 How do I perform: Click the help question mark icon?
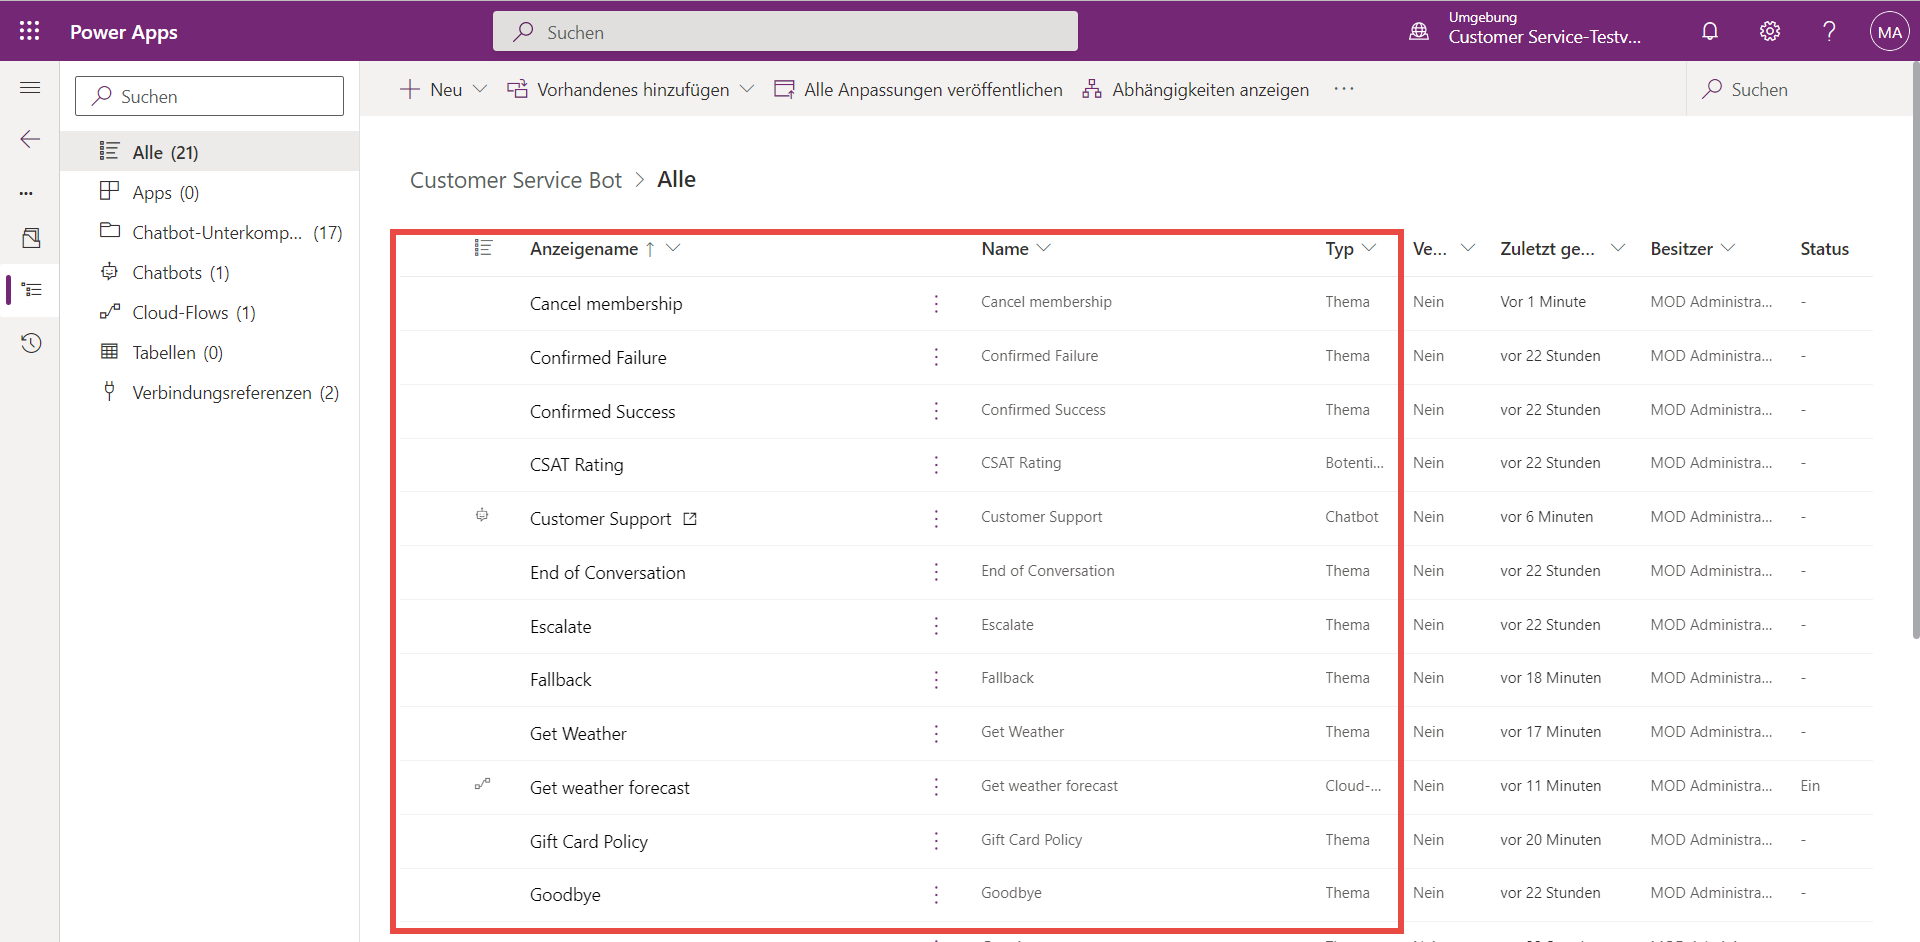click(1829, 31)
